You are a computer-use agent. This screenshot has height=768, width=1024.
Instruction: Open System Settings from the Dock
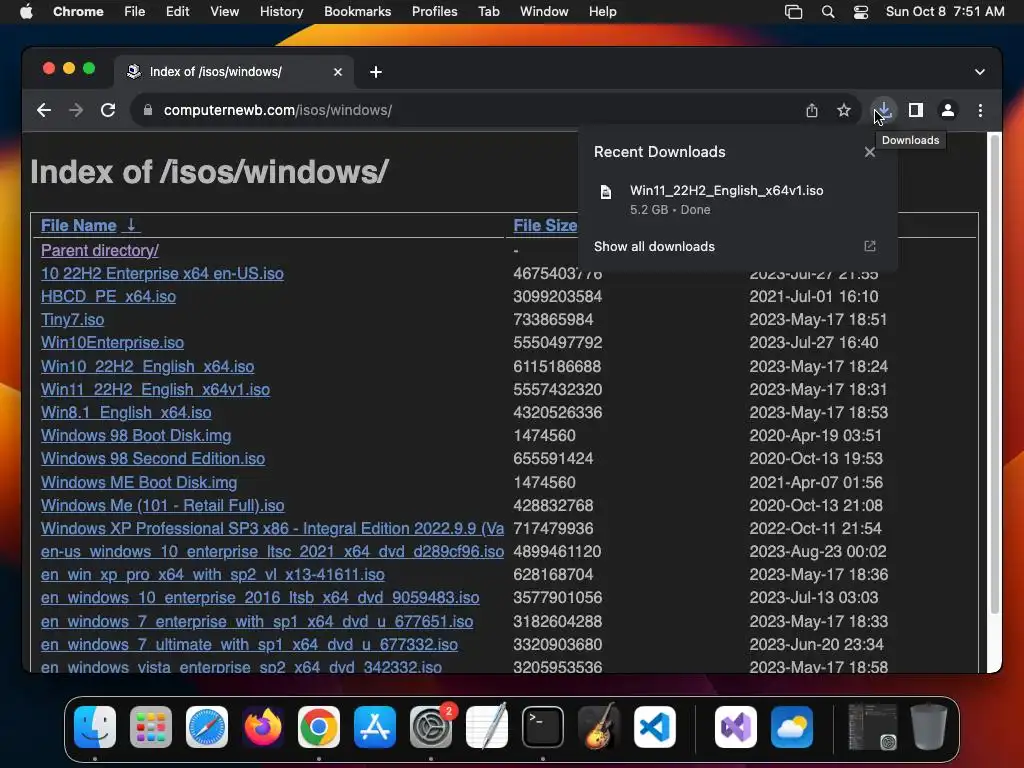tap(431, 727)
